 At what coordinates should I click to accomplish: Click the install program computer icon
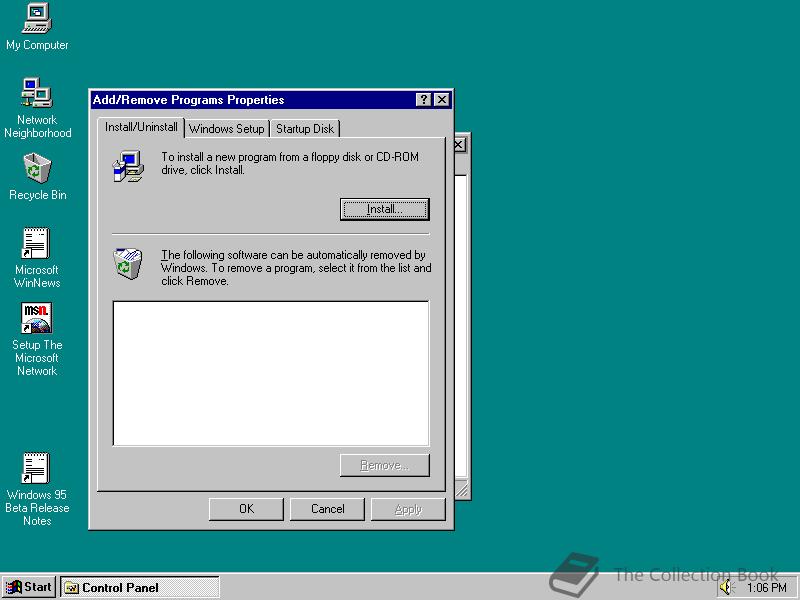pos(128,166)
